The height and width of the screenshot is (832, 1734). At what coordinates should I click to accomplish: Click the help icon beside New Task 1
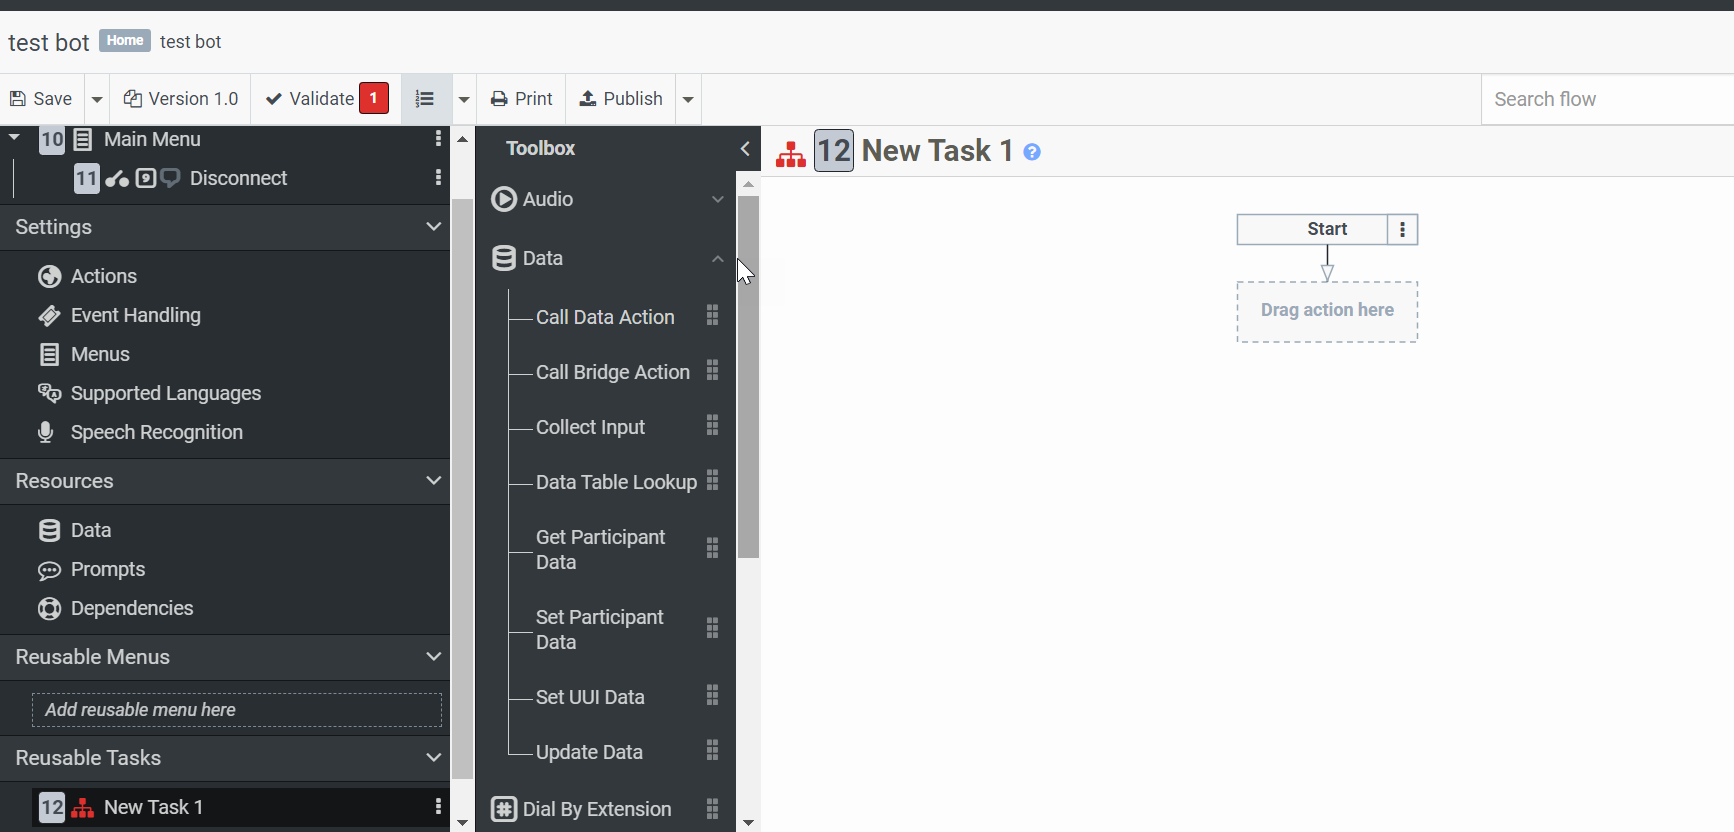tap(1032, 152)
